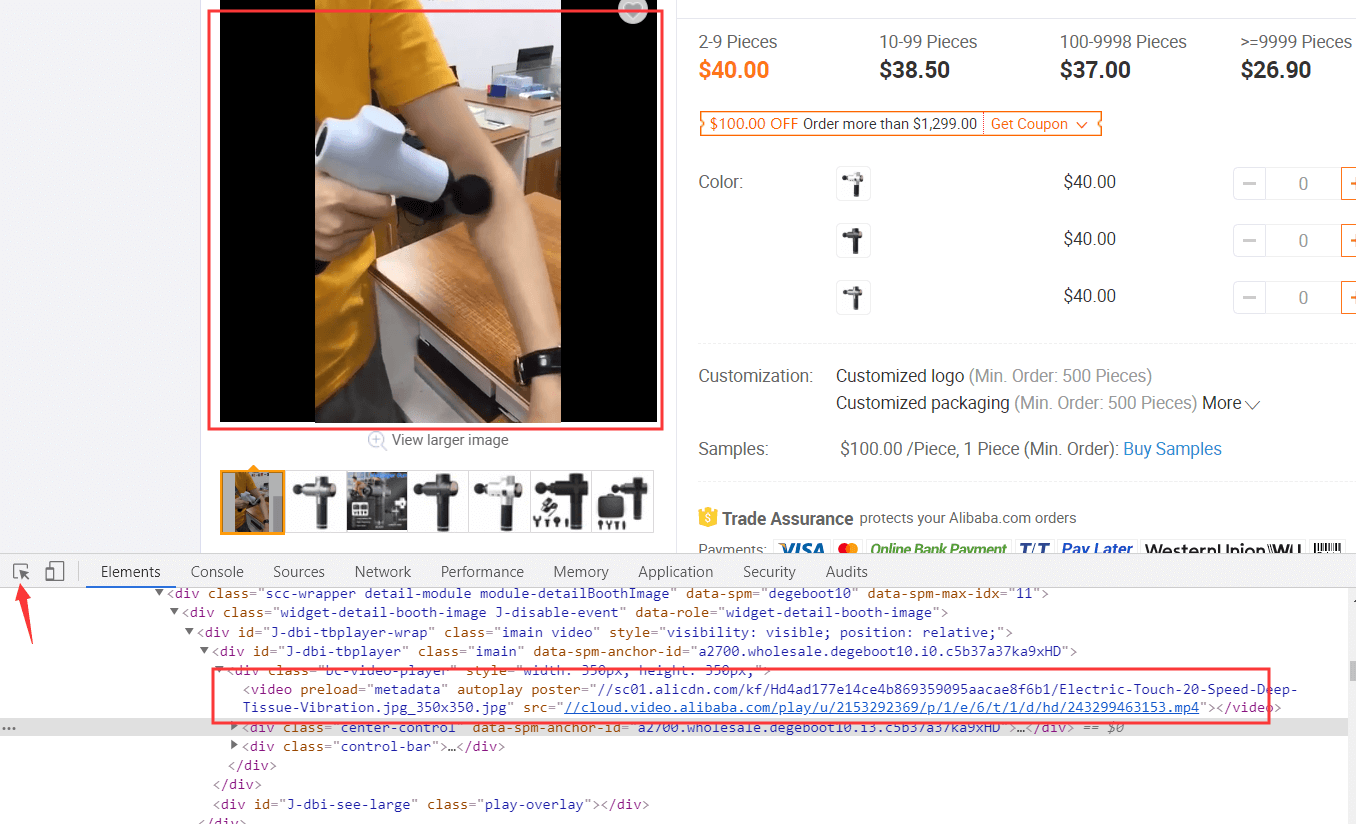Open the Network tab
Viewport: 1356px width, 824px height.
coord(383,572)
